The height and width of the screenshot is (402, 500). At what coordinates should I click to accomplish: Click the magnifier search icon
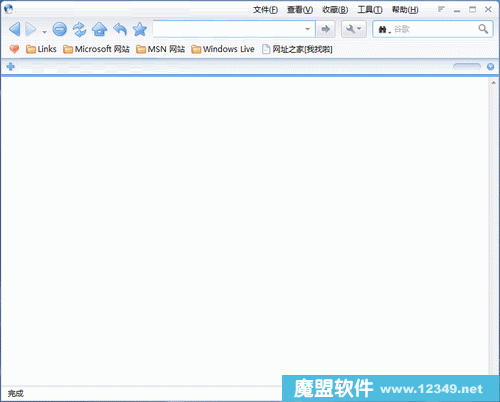483,29
